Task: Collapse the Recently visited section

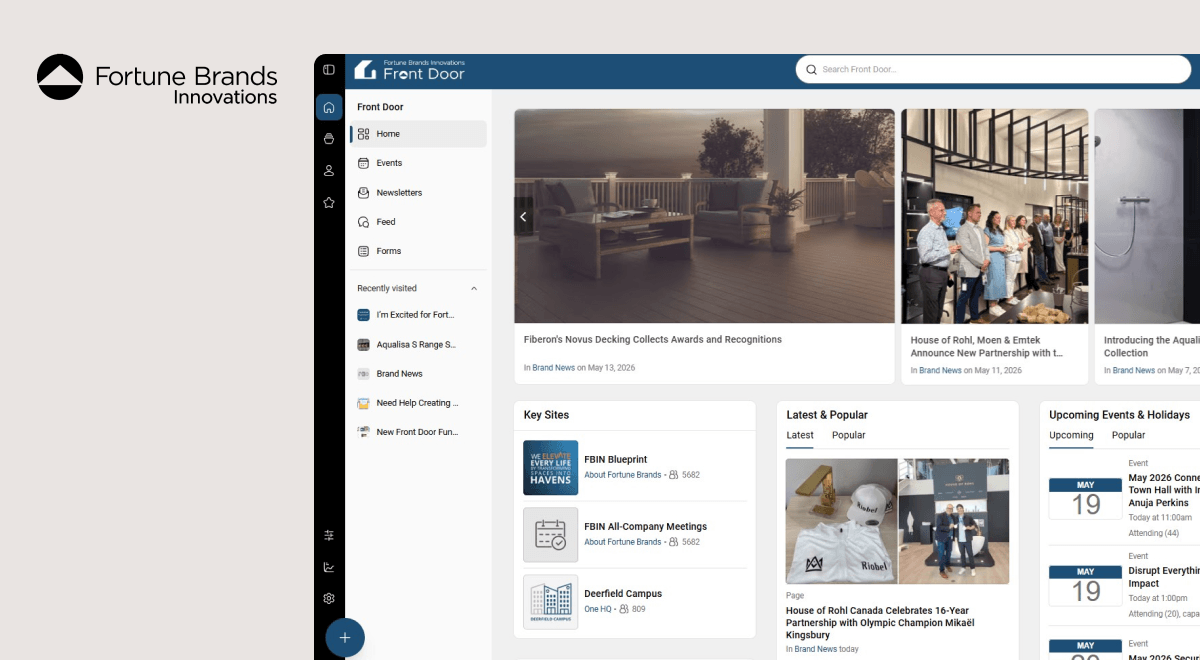Action: [x=474, y=288]
